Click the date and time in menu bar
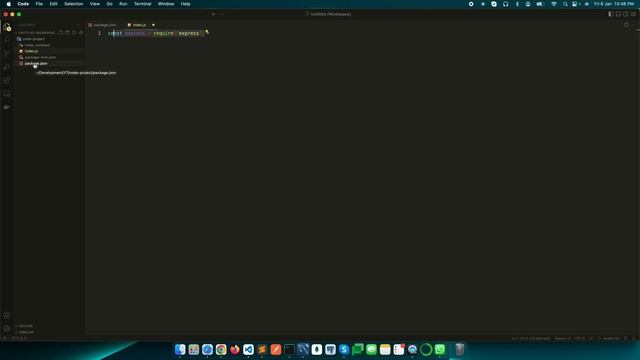Screen dimensions: 640x360 [x=614, y=4]
